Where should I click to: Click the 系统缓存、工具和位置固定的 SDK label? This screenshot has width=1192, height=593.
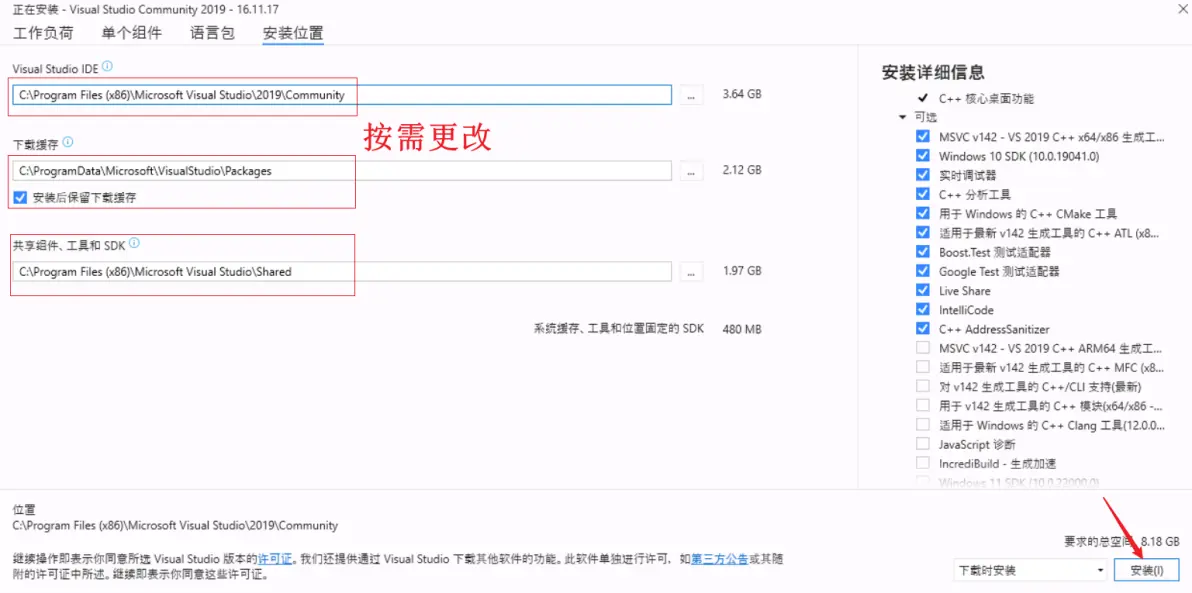tap(619, 329)
